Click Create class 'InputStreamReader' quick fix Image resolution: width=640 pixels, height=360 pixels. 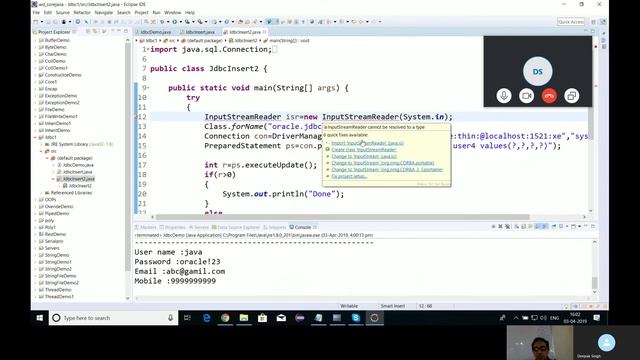tap(364, 150)
